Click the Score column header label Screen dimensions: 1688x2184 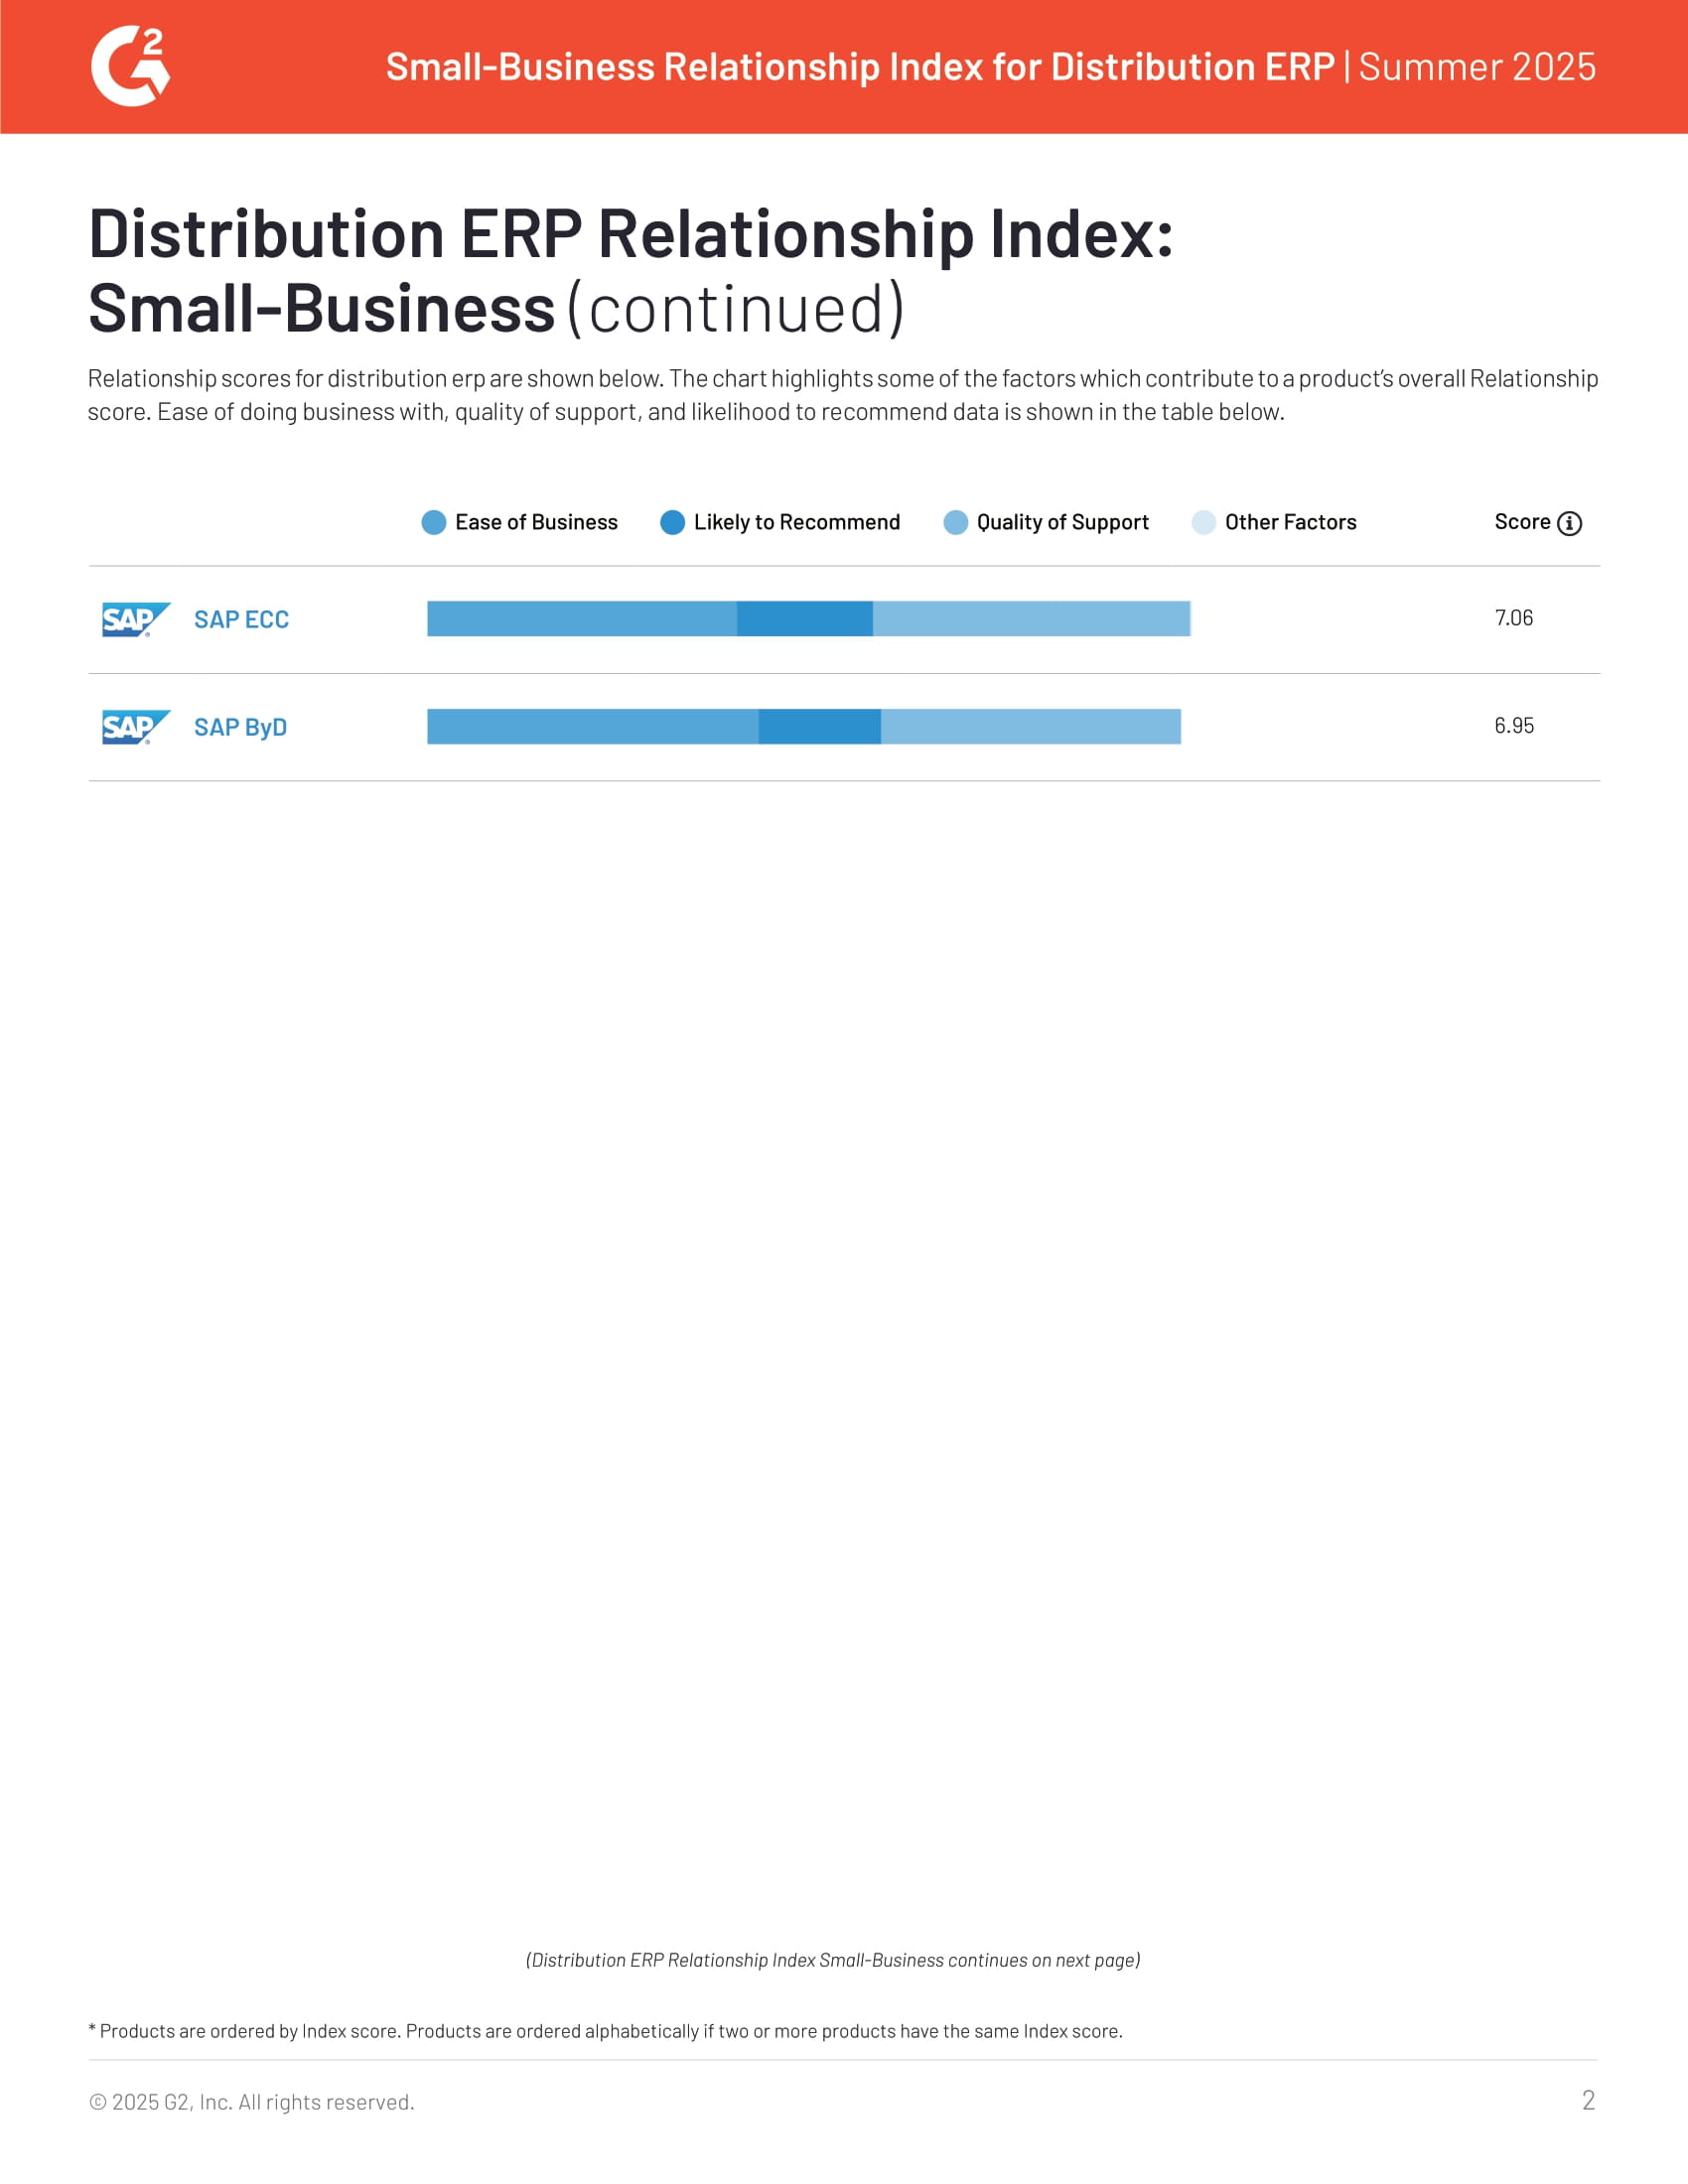click(1522, 522)
